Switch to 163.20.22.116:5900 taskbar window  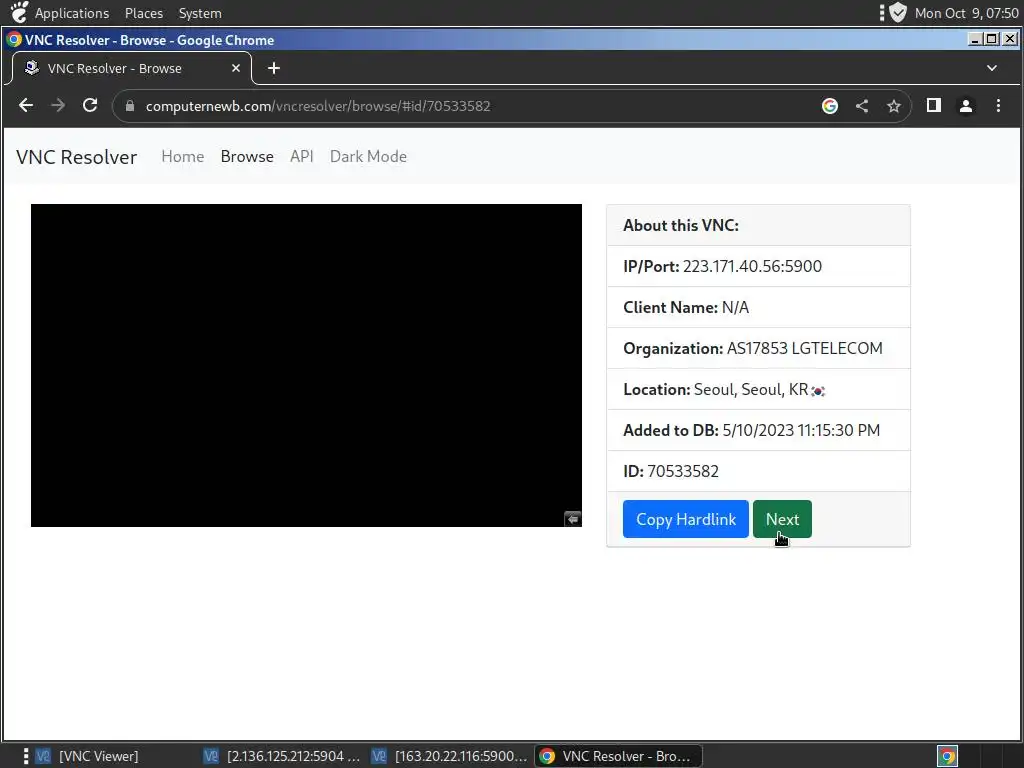450,756
